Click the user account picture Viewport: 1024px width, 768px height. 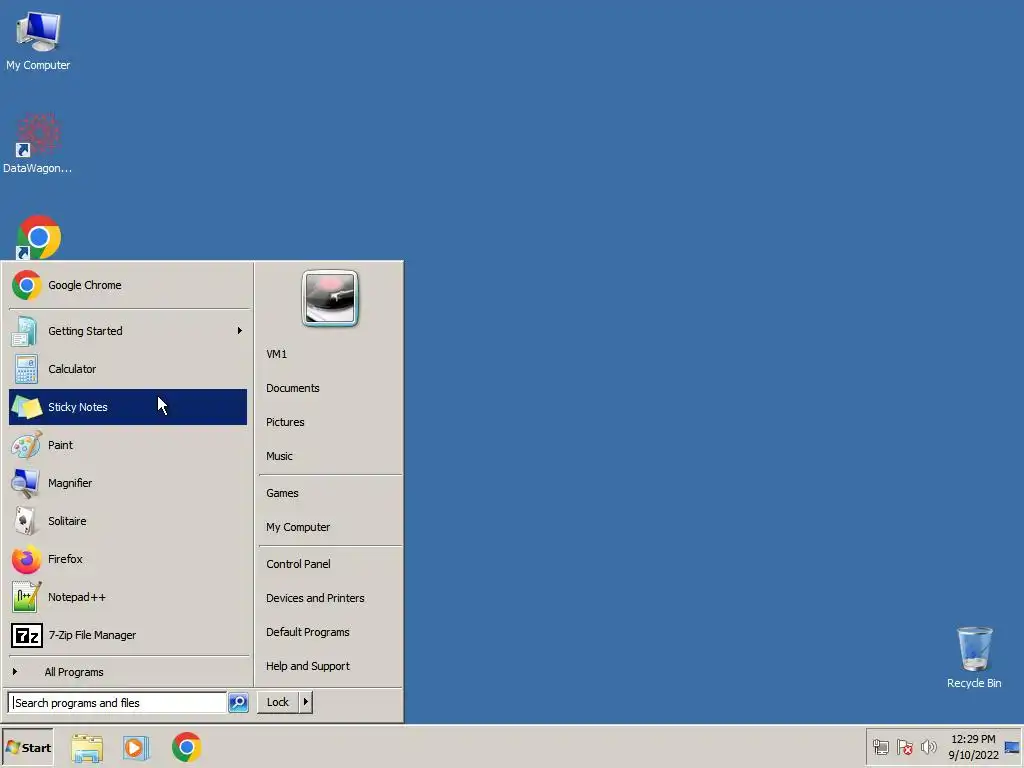(330, 298)
